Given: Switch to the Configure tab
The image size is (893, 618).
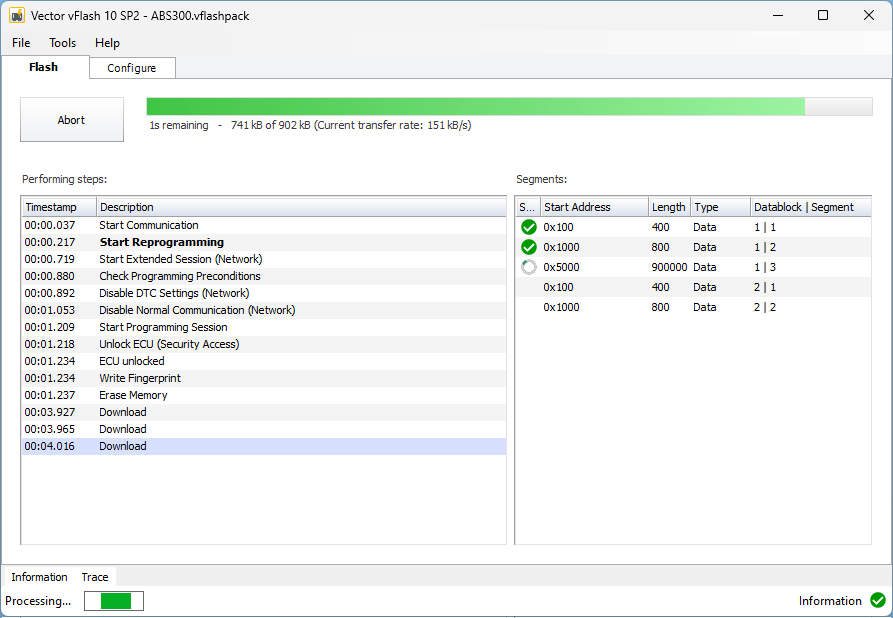Looking at the screenshot, I should tap(132, 68).
